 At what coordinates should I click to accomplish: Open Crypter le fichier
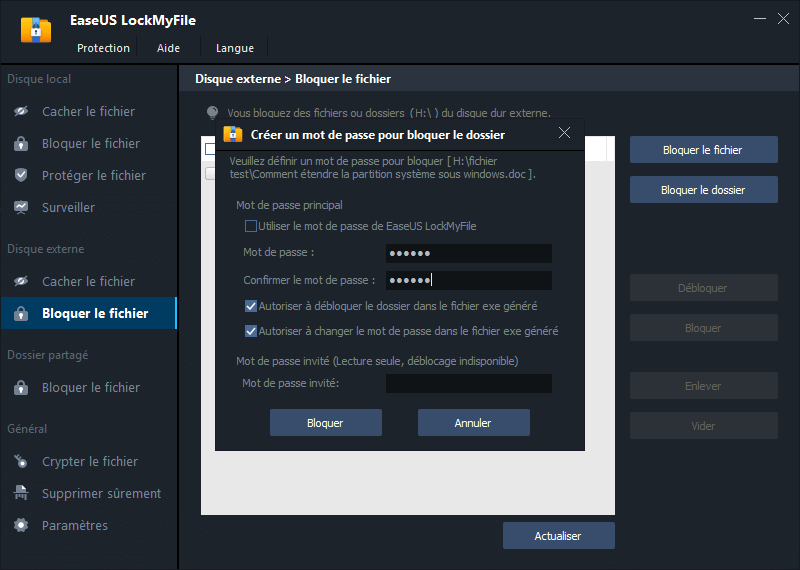pos(89,461)
